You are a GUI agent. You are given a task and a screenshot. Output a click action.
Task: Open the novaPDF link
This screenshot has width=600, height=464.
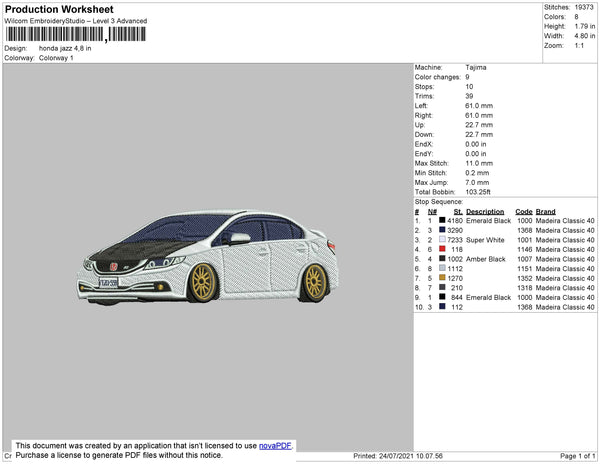(277, 446)
